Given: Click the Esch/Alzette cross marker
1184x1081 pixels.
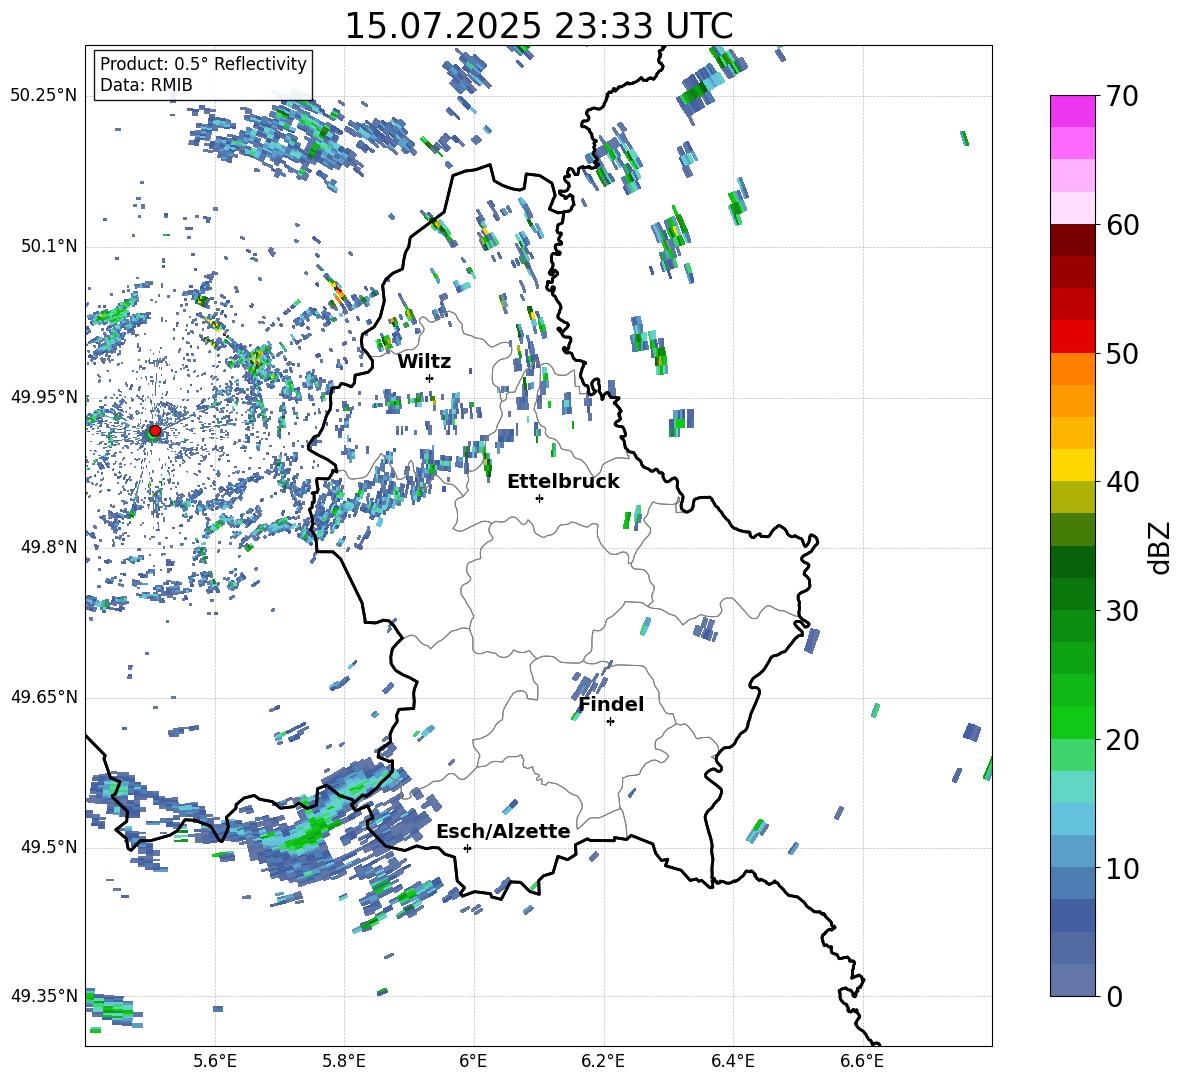Looking at the screenshot, I should pyautogui.click(x=467, y=848).
